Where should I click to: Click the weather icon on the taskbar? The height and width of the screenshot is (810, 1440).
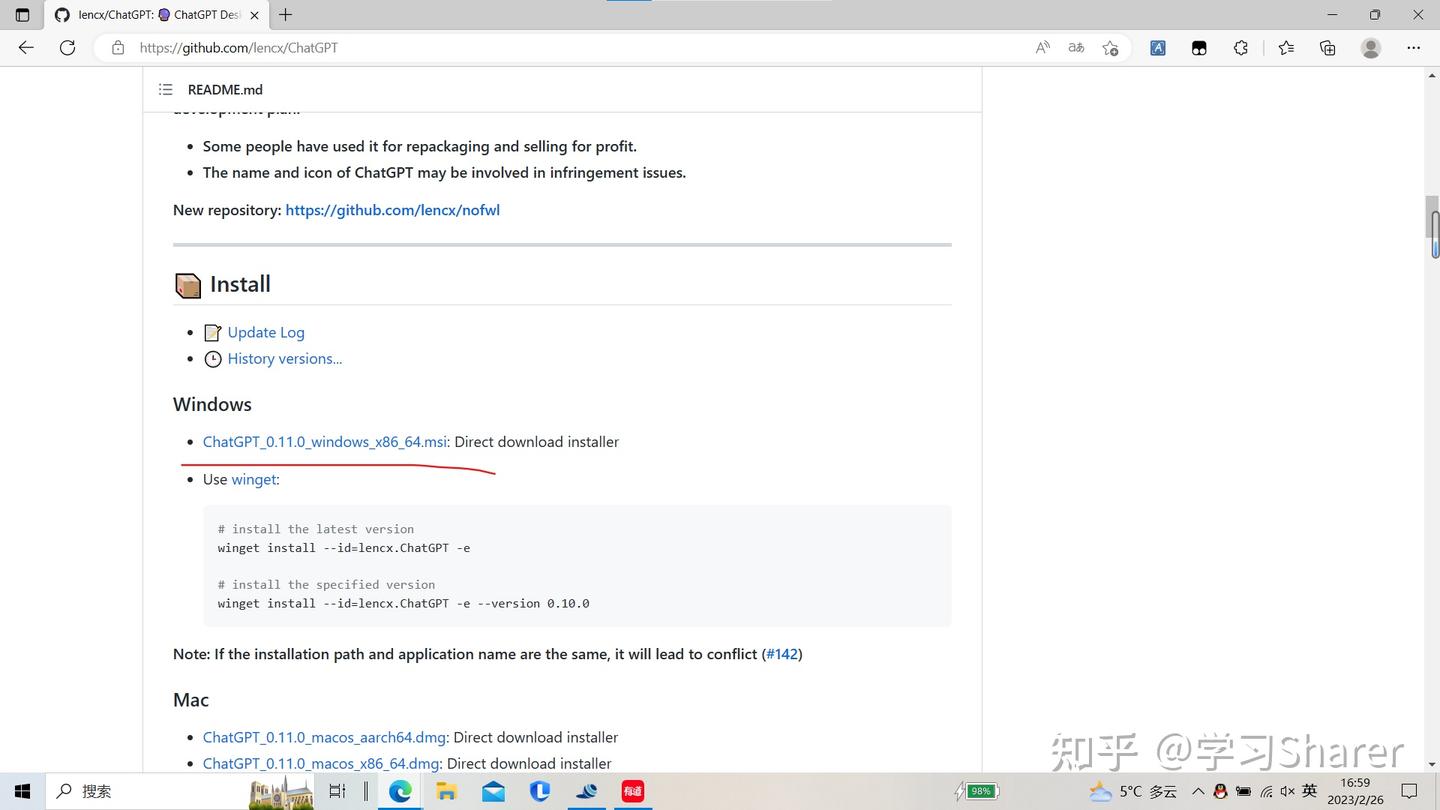(x=1100, y=791)
